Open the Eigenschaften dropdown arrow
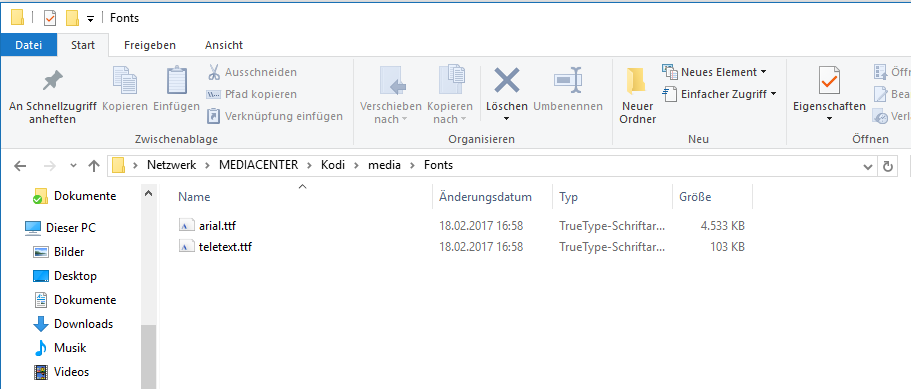Image resolution: width=911 pixels, height=389 pixels. click(x=829, y=119)
